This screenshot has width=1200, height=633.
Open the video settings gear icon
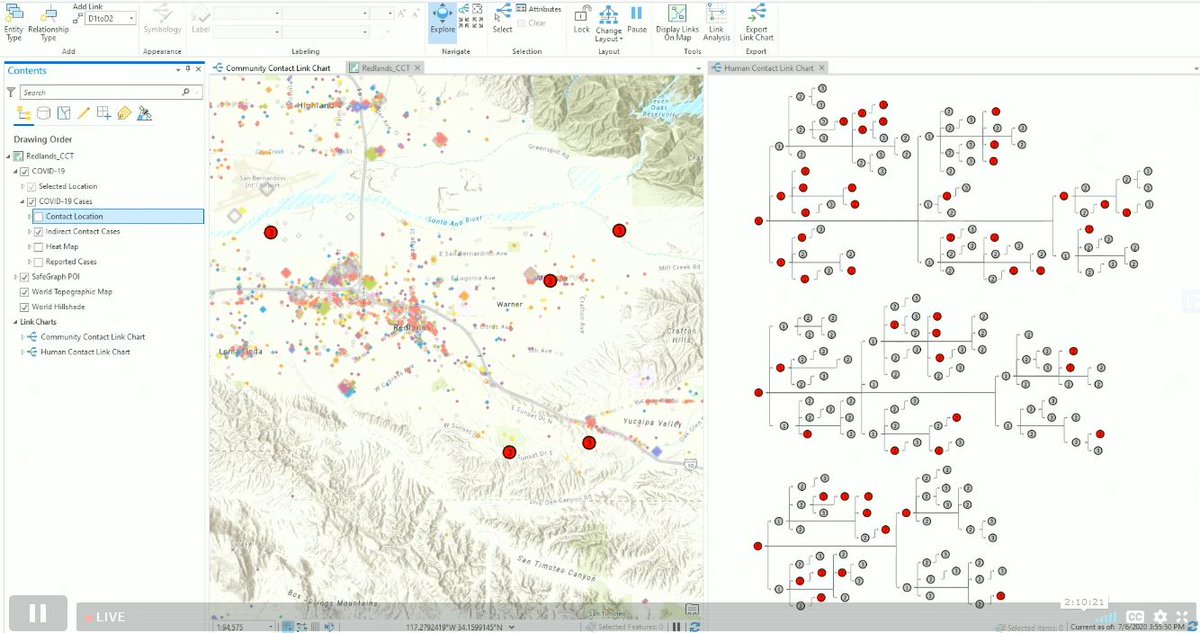click(x=1160, y=616)
